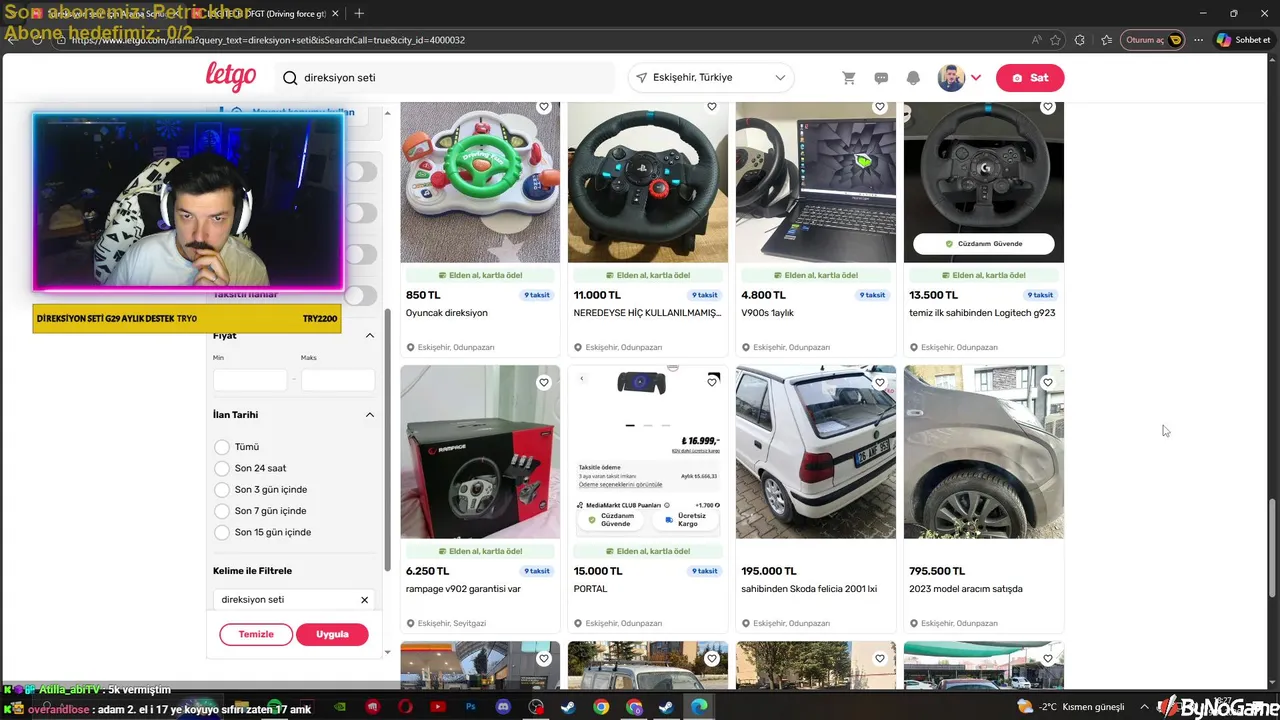Image resolution: width=1280 pixels, height=720 pixels.
Task: Open the rampage v902 garantisi var listing title
Action: 463,589
